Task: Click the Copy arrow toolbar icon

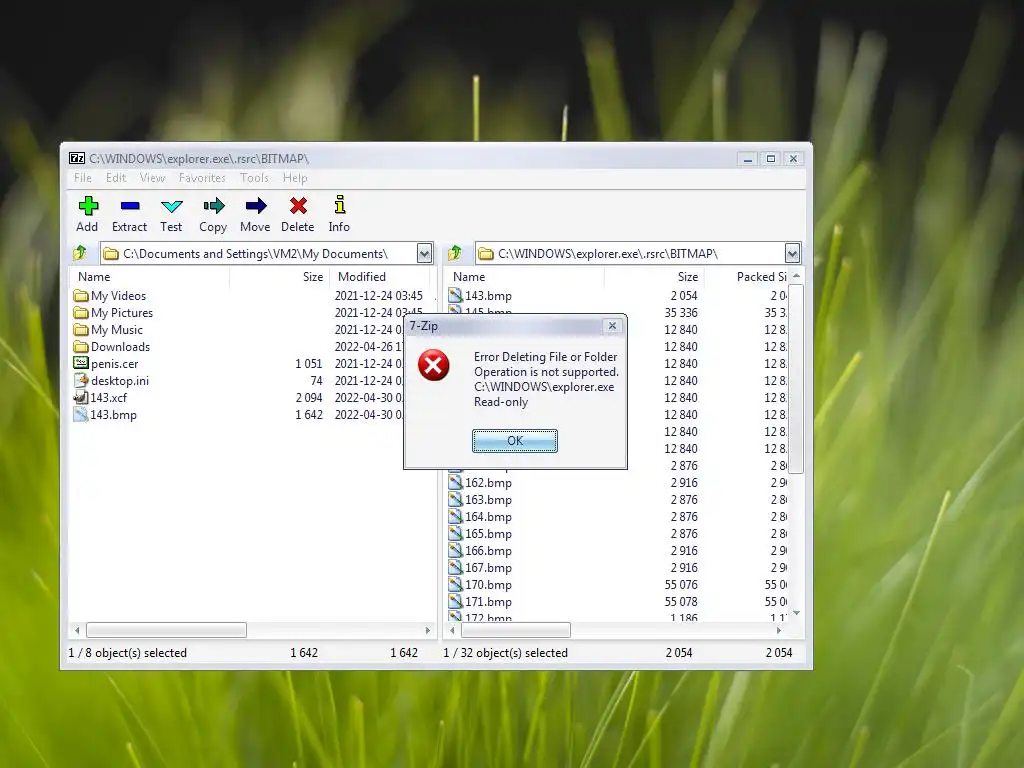Action: coord(214,206)
